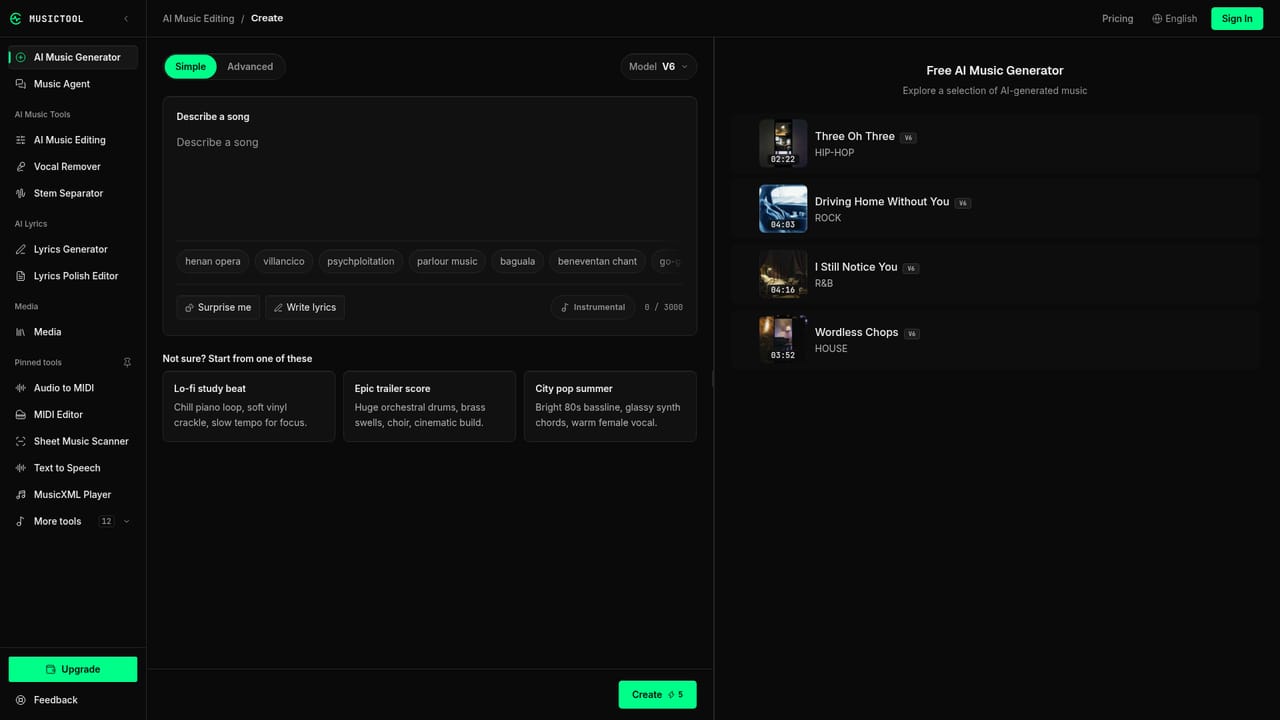
Task: Open the MusicXML Player
Action: coord(73,494)
